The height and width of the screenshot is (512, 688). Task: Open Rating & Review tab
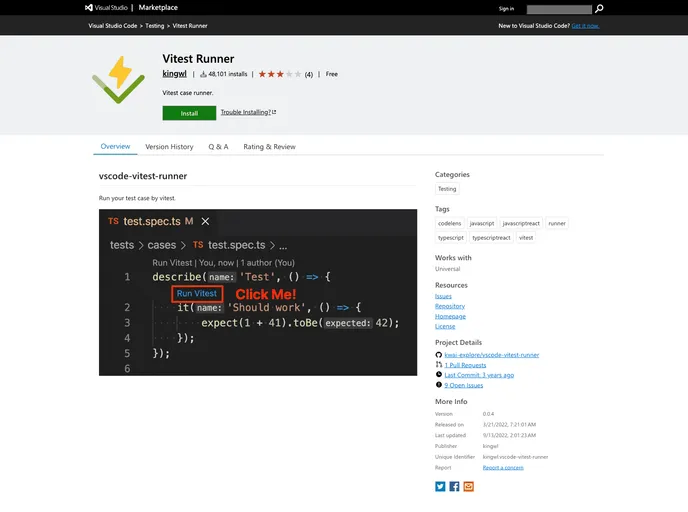coord(269,147)
